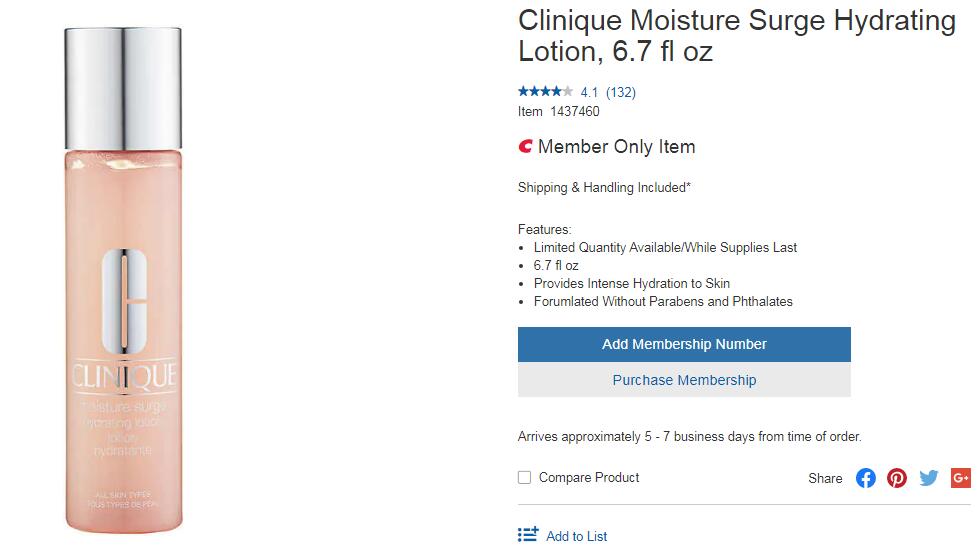Click the product title heading
980x549 pixels.
tap(736, 36)
